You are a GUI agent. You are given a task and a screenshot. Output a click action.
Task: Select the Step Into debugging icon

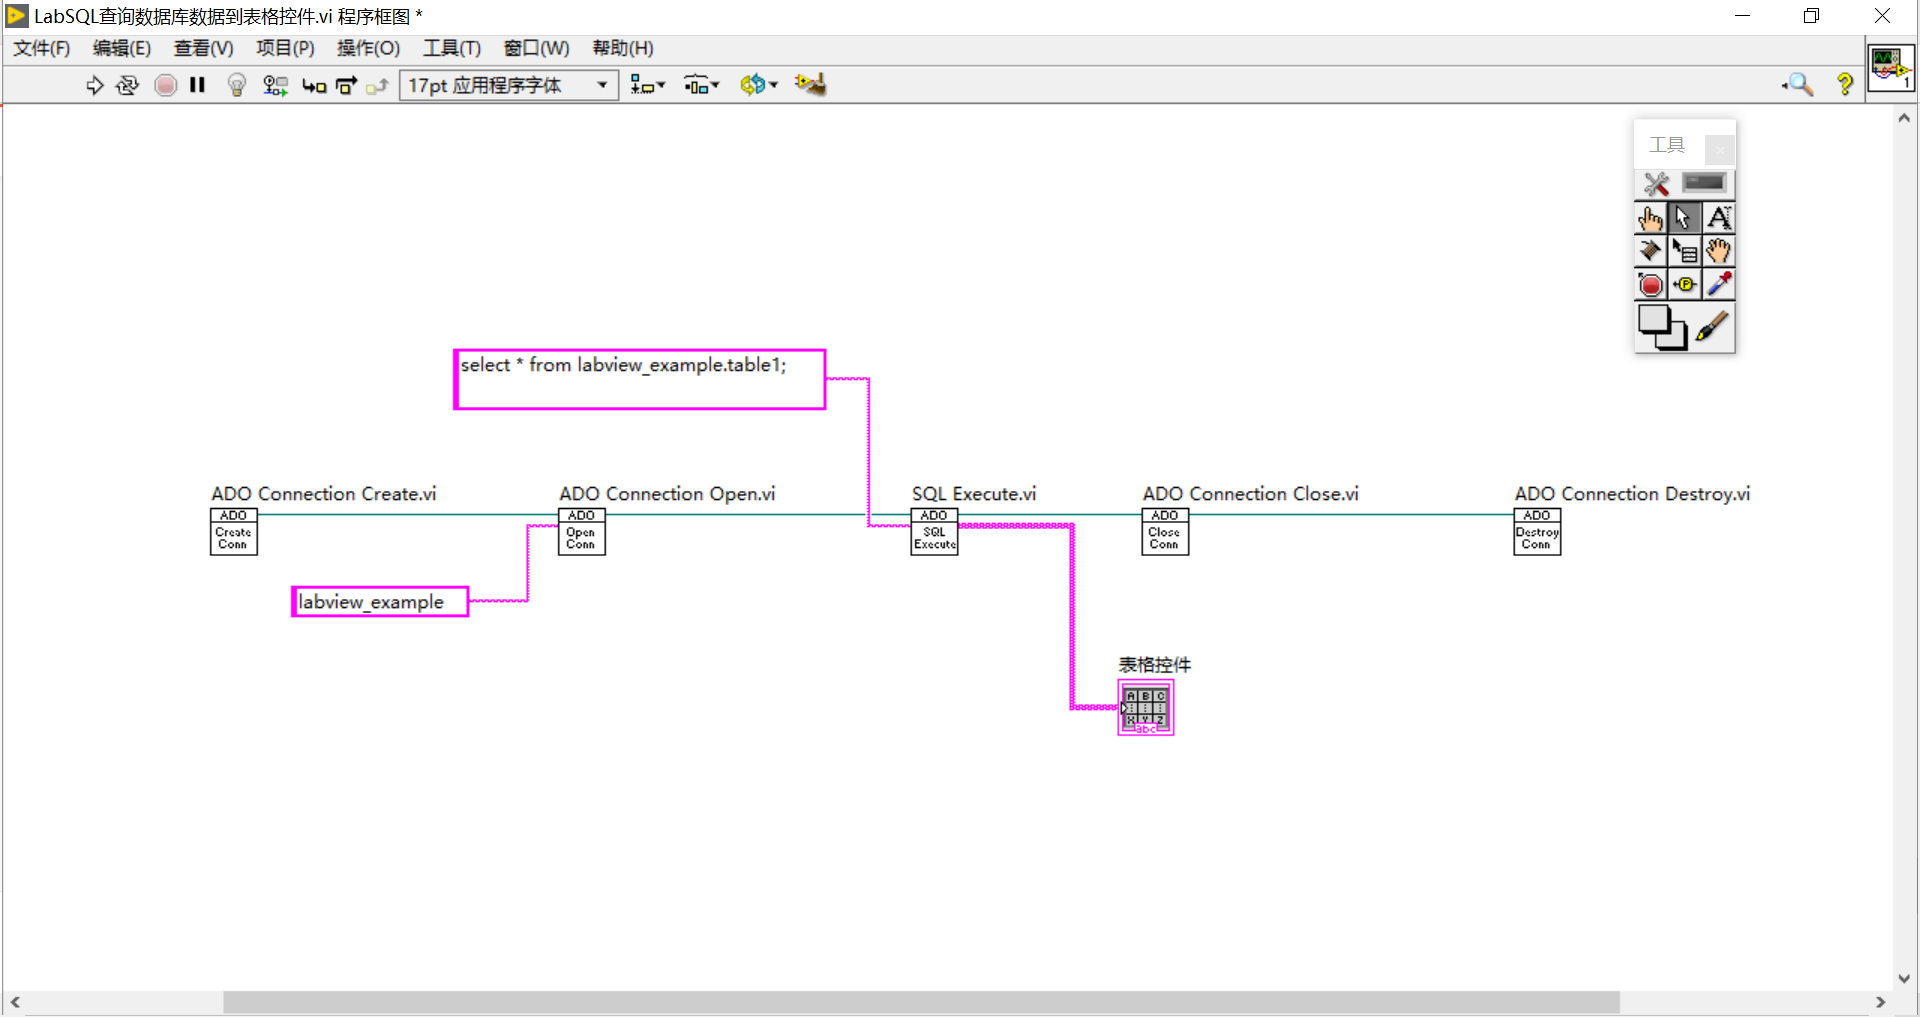coord(313,85)
